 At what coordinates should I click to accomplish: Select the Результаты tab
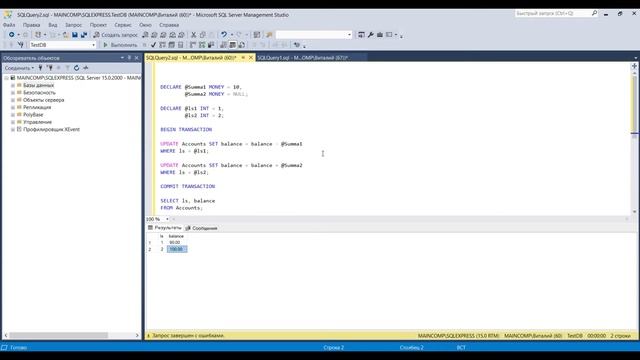click(x=164, y=228)
